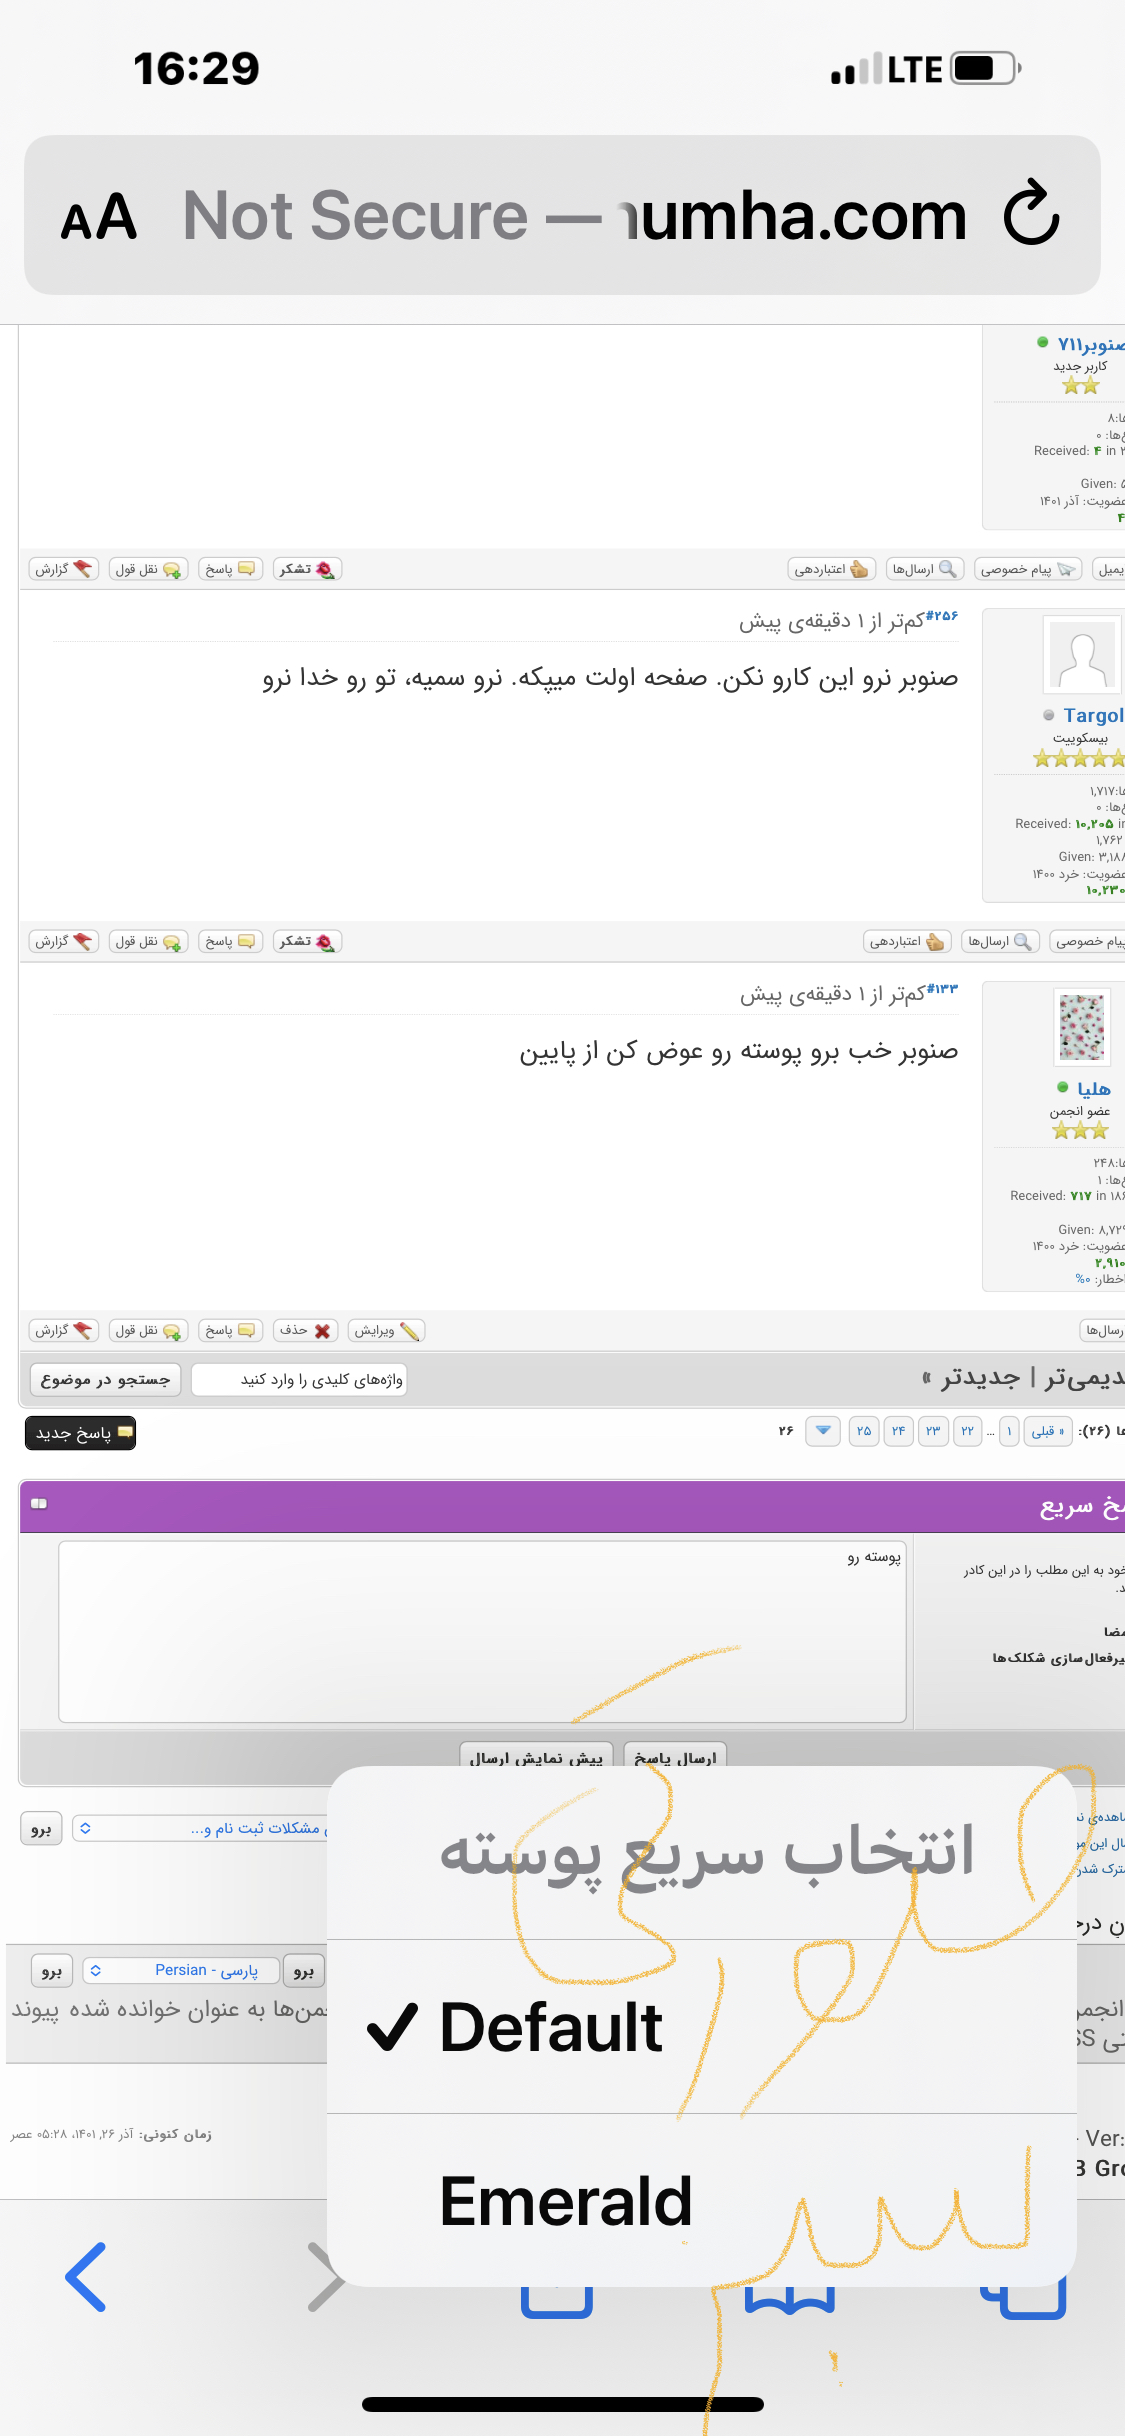
Task: Focus the quick reply text area
Action: click(x=482, y=1631)
